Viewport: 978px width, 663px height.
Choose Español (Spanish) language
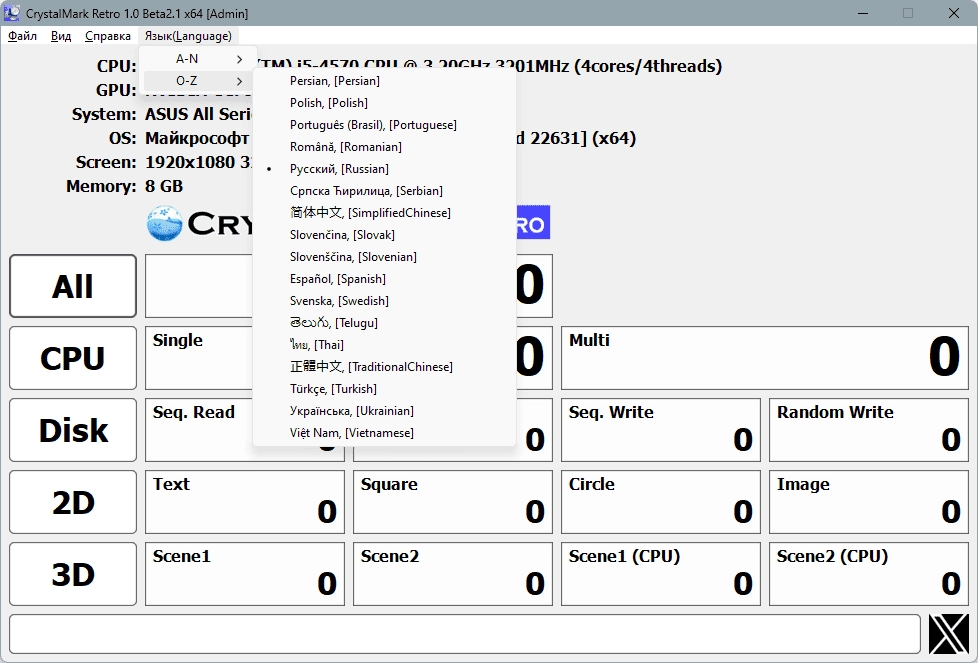click(384, 279)
